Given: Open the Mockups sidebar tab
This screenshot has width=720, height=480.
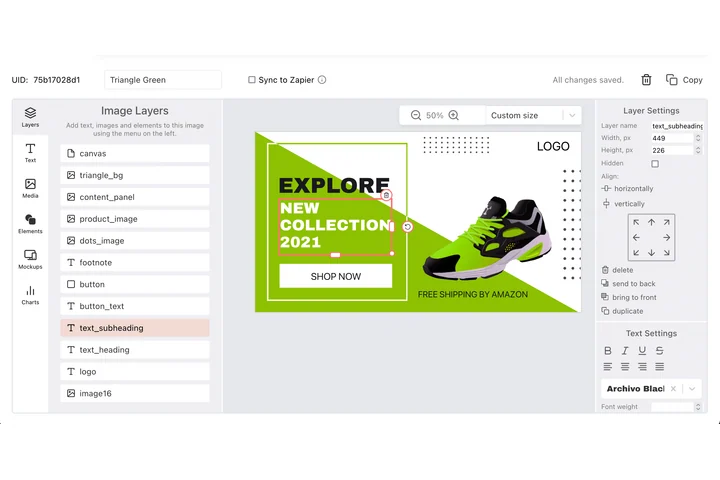Looking at the screenshot, I should 30,259.
